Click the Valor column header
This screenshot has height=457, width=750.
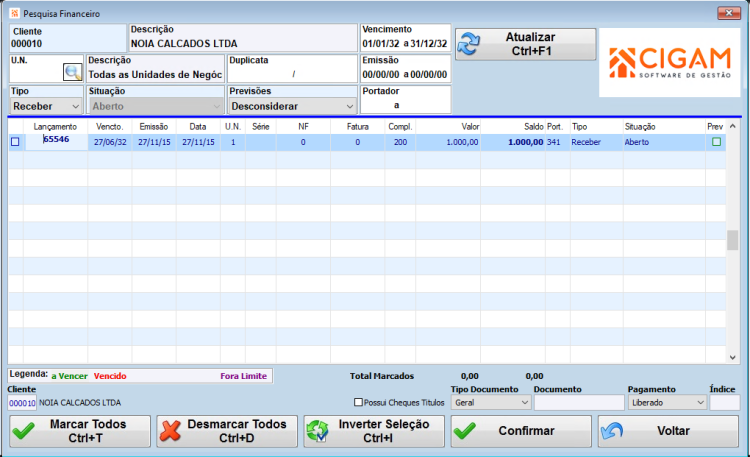click(x=470, y=127)
